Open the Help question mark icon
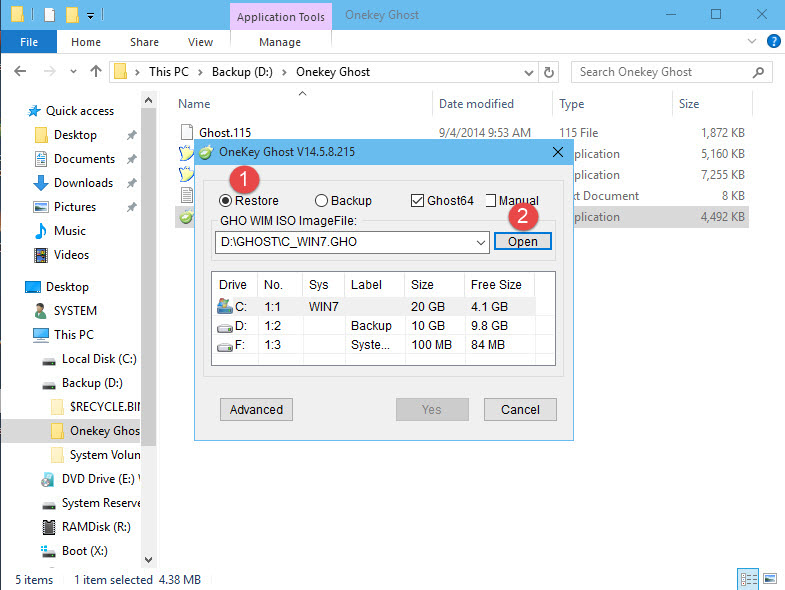785x590 pixels. coord(773,41)
